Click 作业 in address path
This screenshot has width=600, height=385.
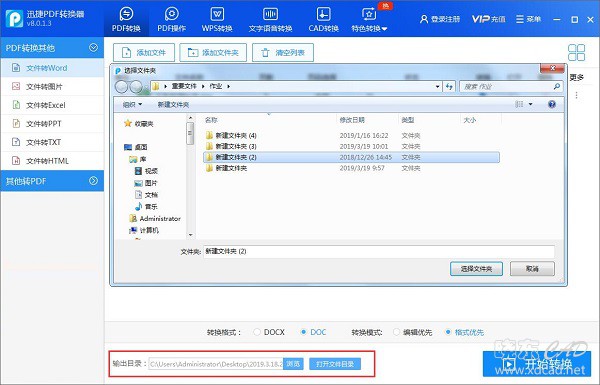[x=216, y=86]
